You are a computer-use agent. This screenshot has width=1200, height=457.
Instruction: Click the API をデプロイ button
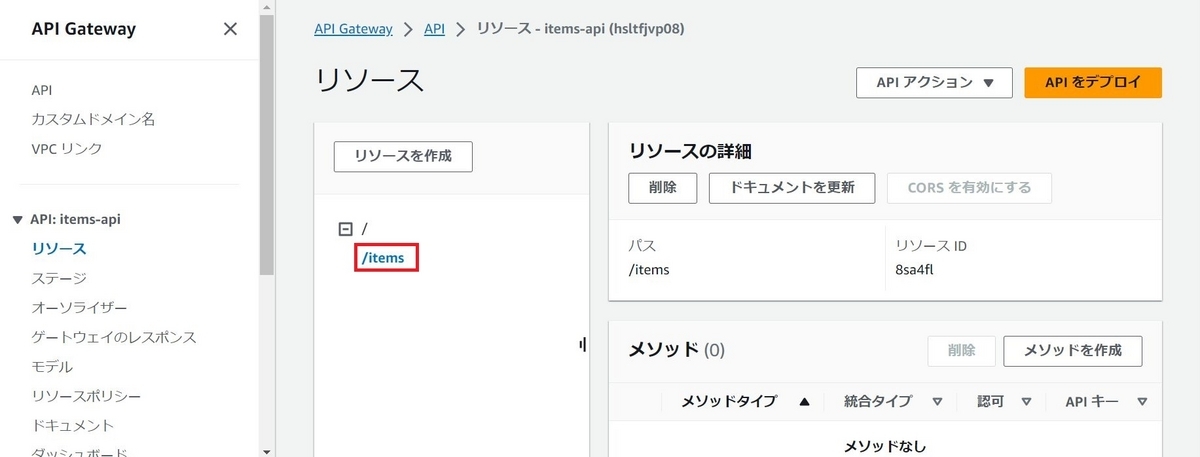coord(1093,83)
